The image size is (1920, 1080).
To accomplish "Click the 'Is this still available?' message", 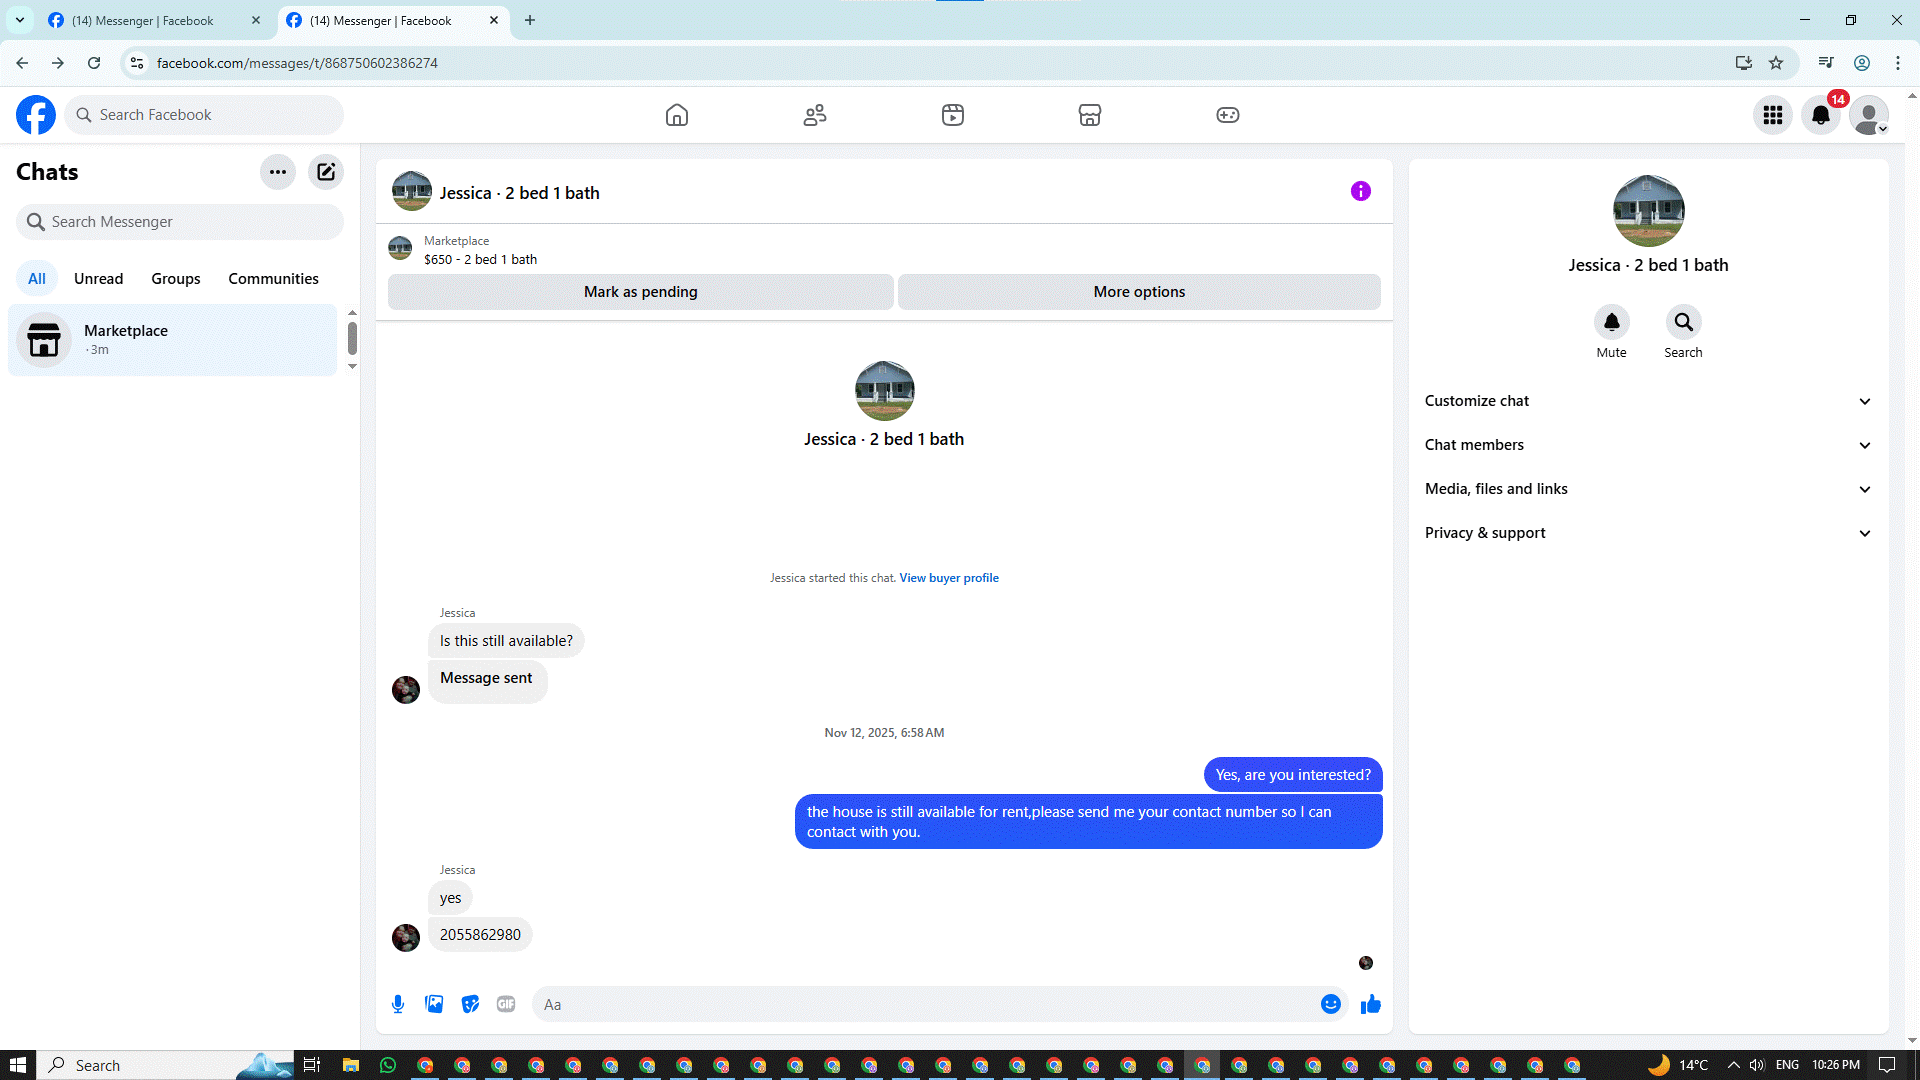I will [506, 641].
